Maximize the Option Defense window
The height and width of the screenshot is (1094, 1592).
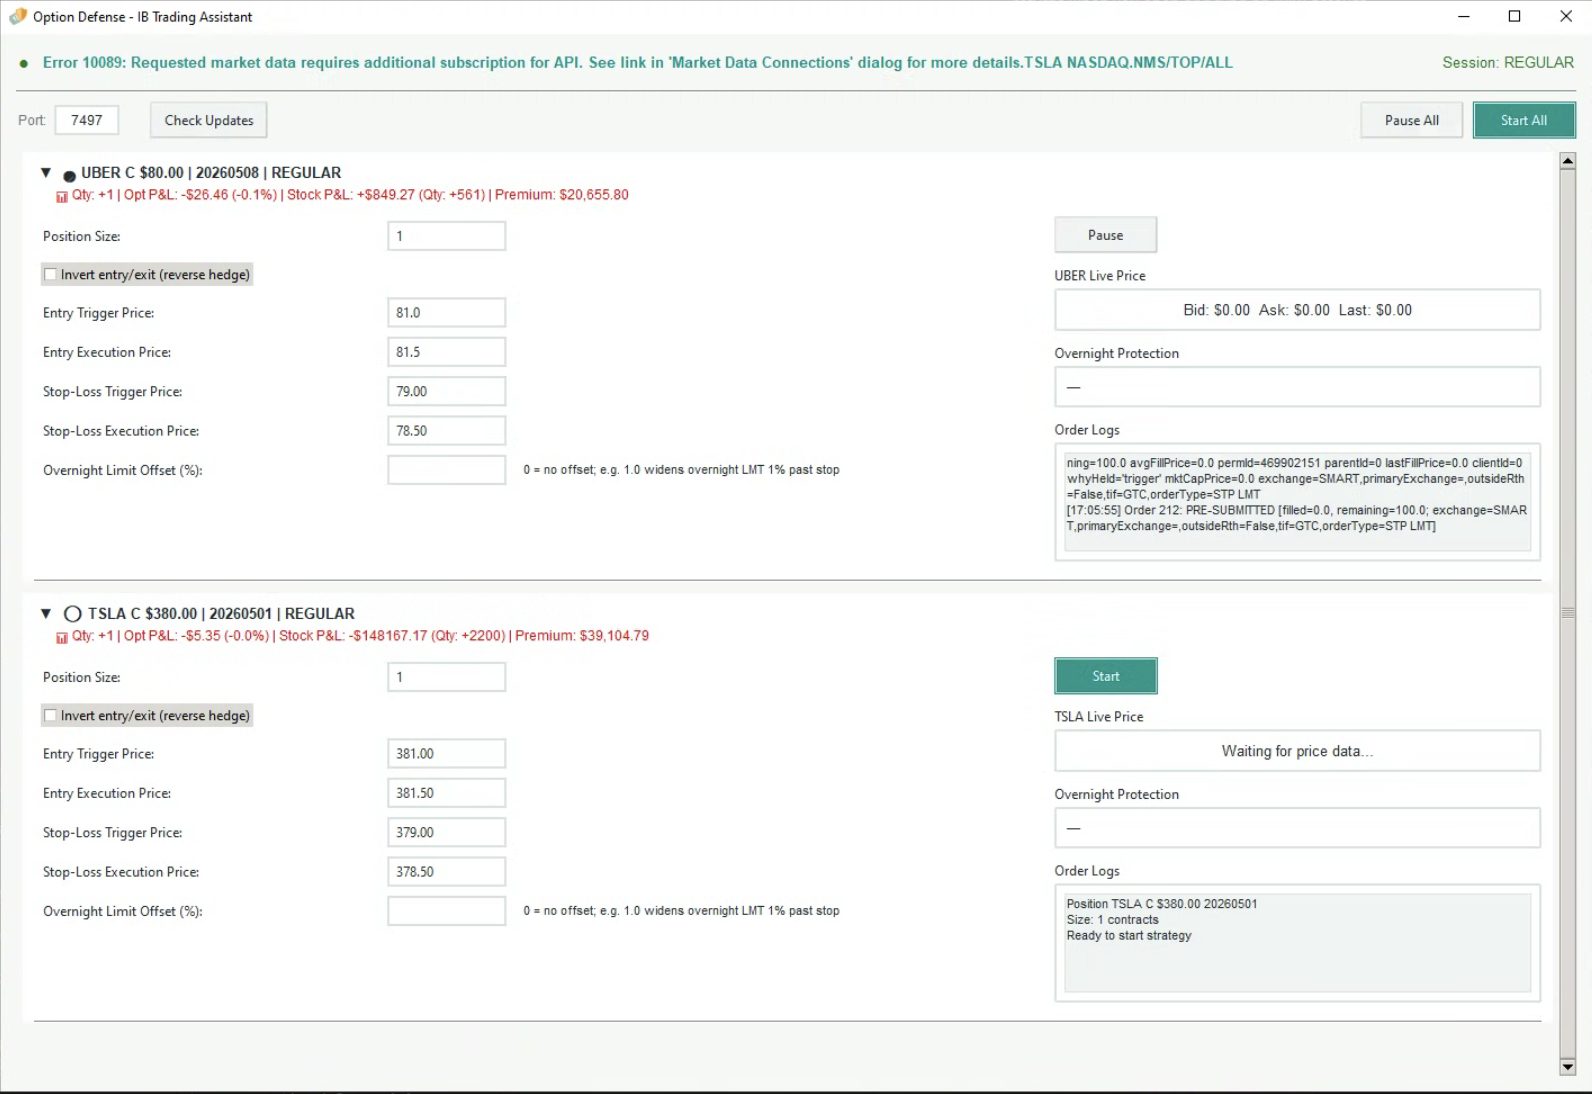tap(1514, 16)
